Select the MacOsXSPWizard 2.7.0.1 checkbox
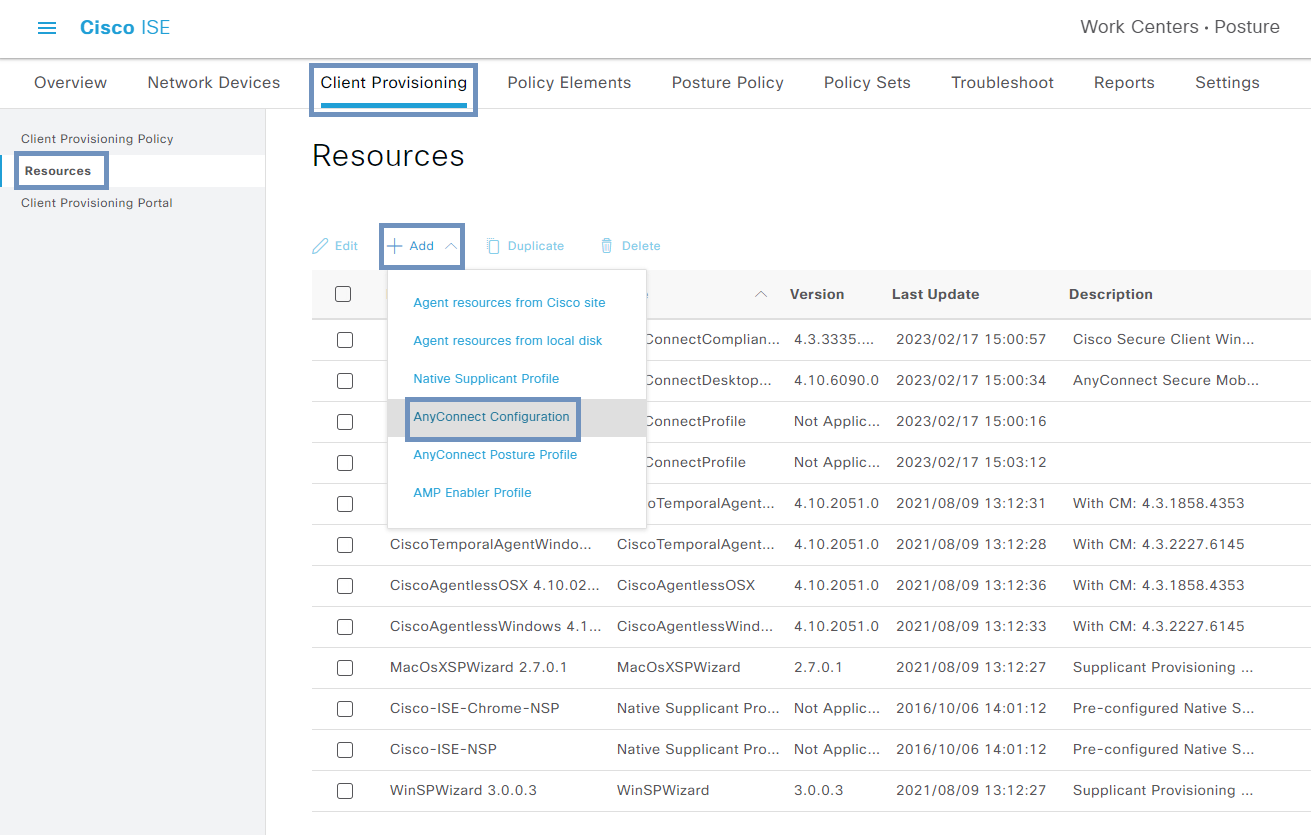 click(345, 668)
